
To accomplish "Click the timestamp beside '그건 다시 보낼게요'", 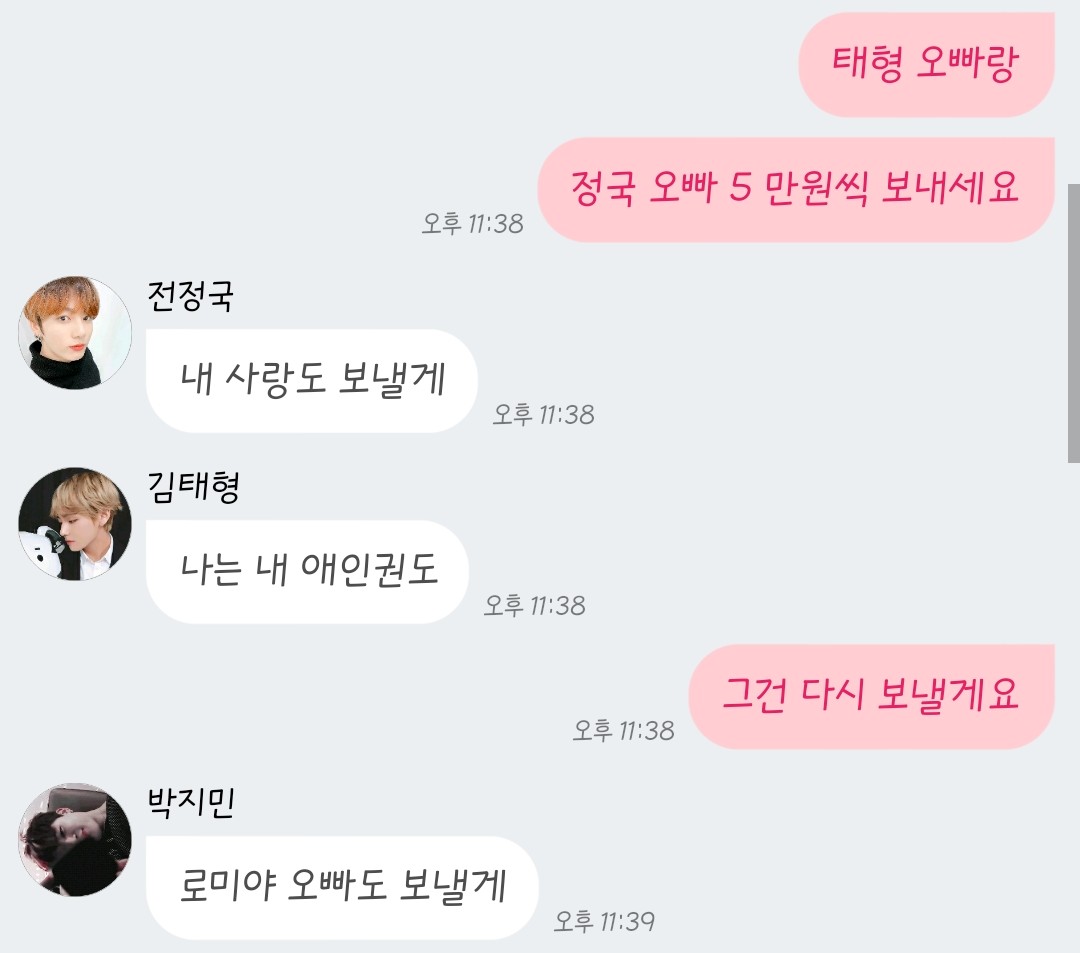I will (x=623, y=731).
